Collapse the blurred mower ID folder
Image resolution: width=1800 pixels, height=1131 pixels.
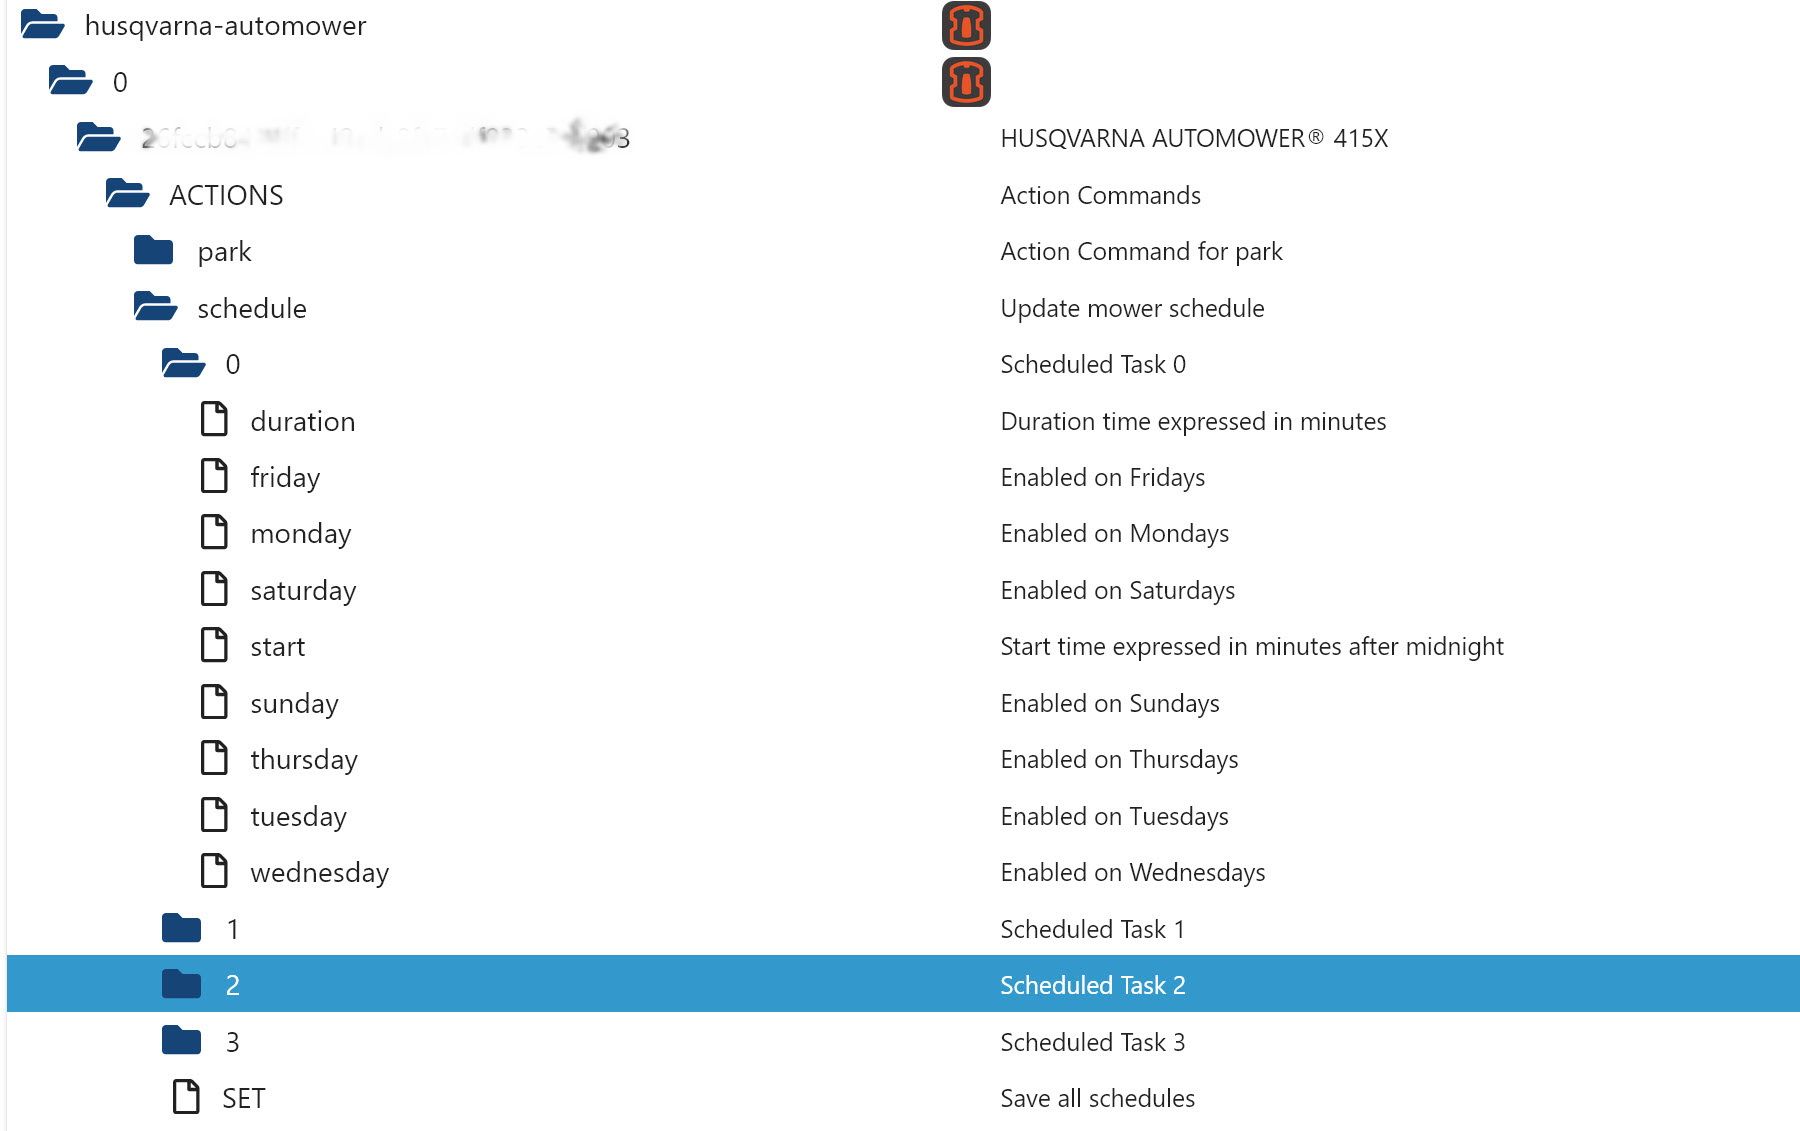pyautogui.click(x=99, y=137)
